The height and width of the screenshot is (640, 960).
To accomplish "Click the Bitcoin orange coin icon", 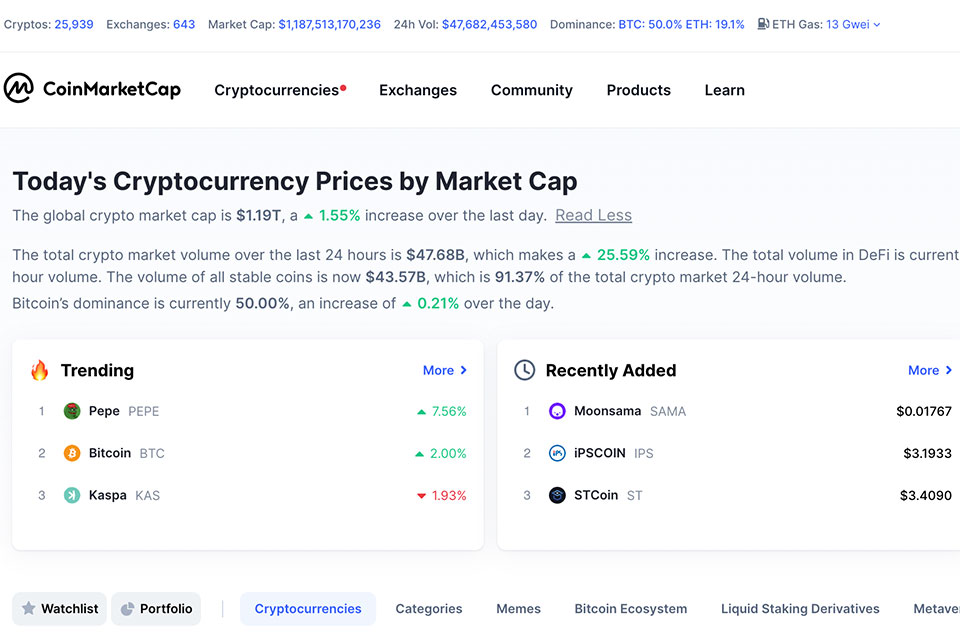I will point(72,453).
